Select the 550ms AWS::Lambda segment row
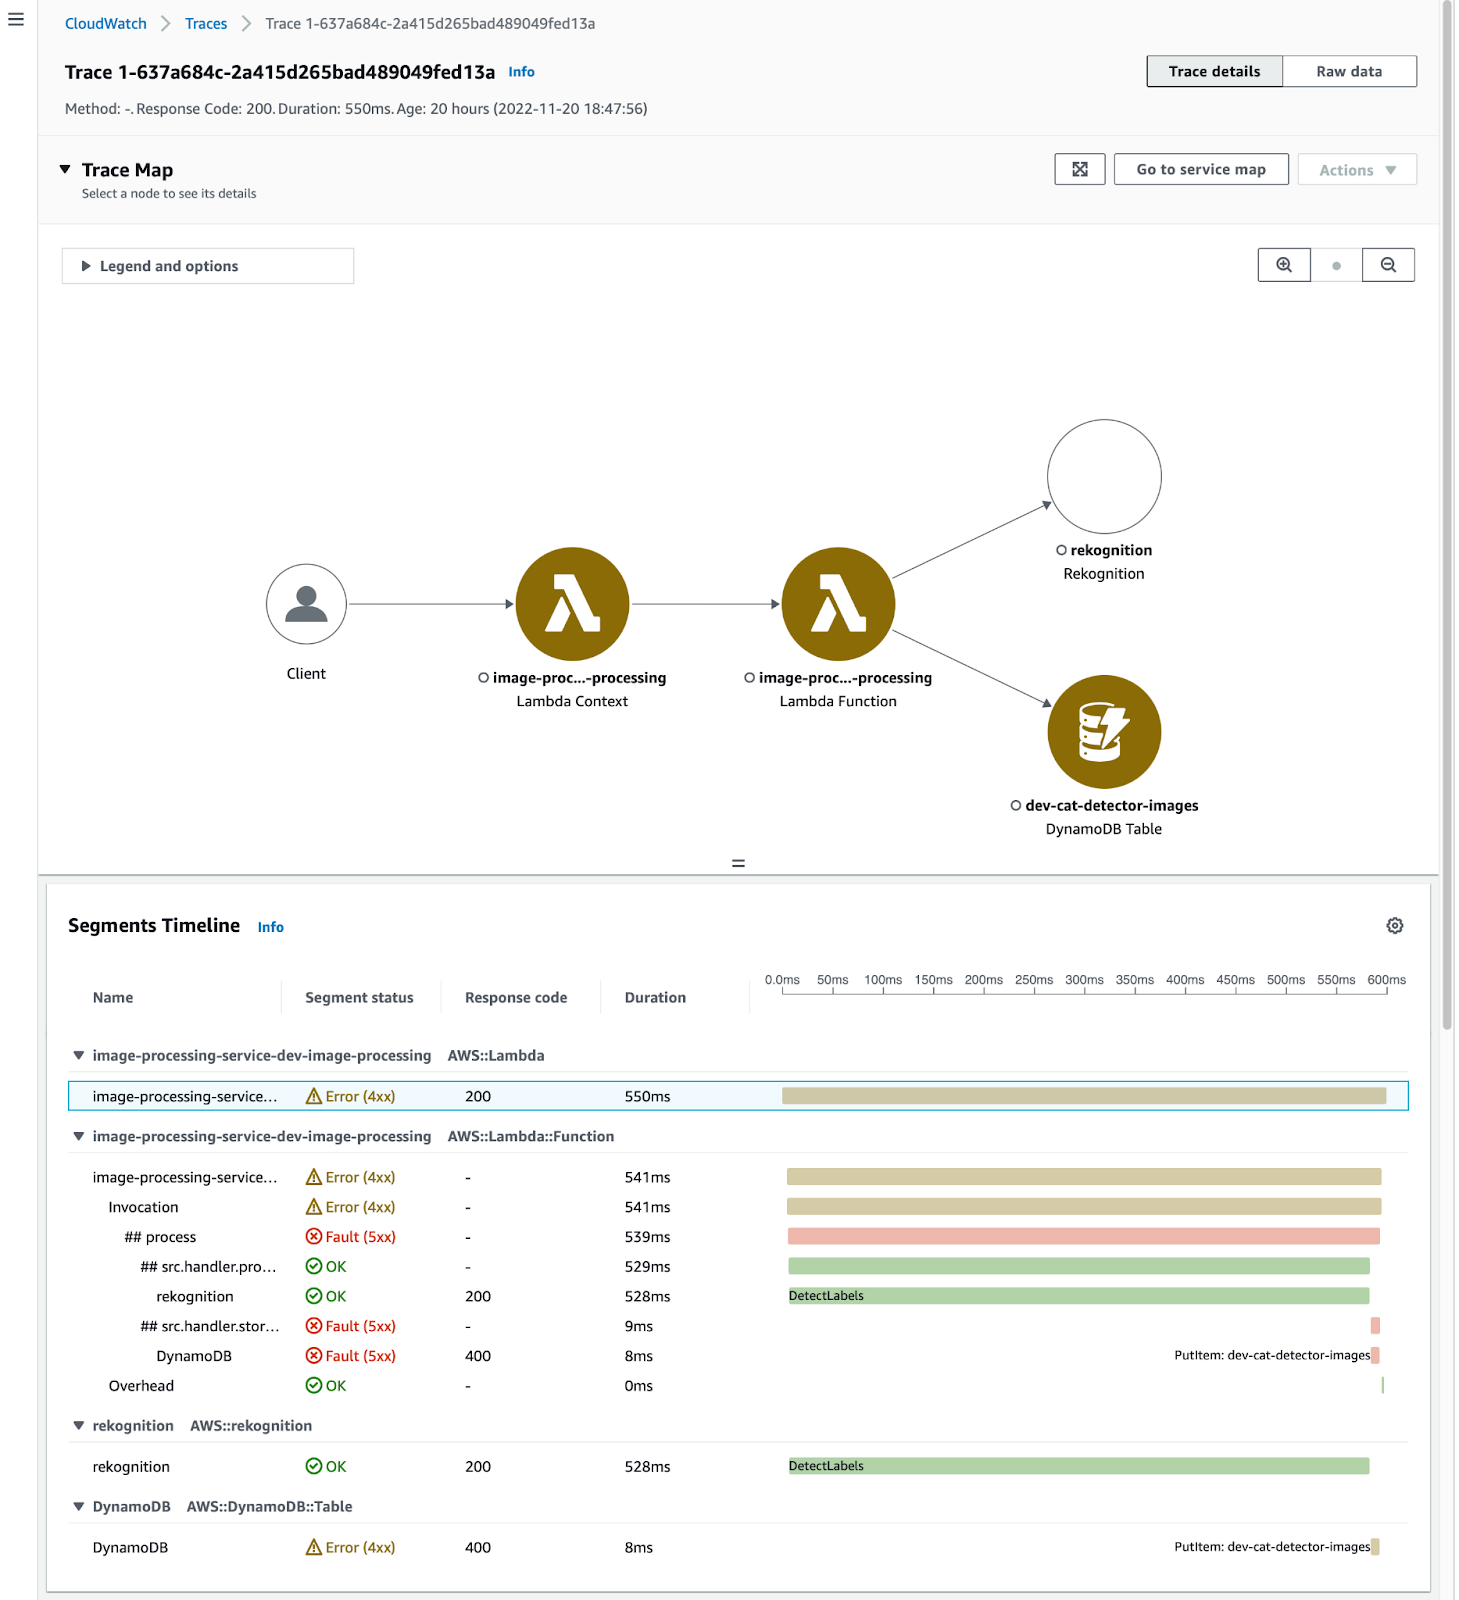 [x=738, y=1096]
